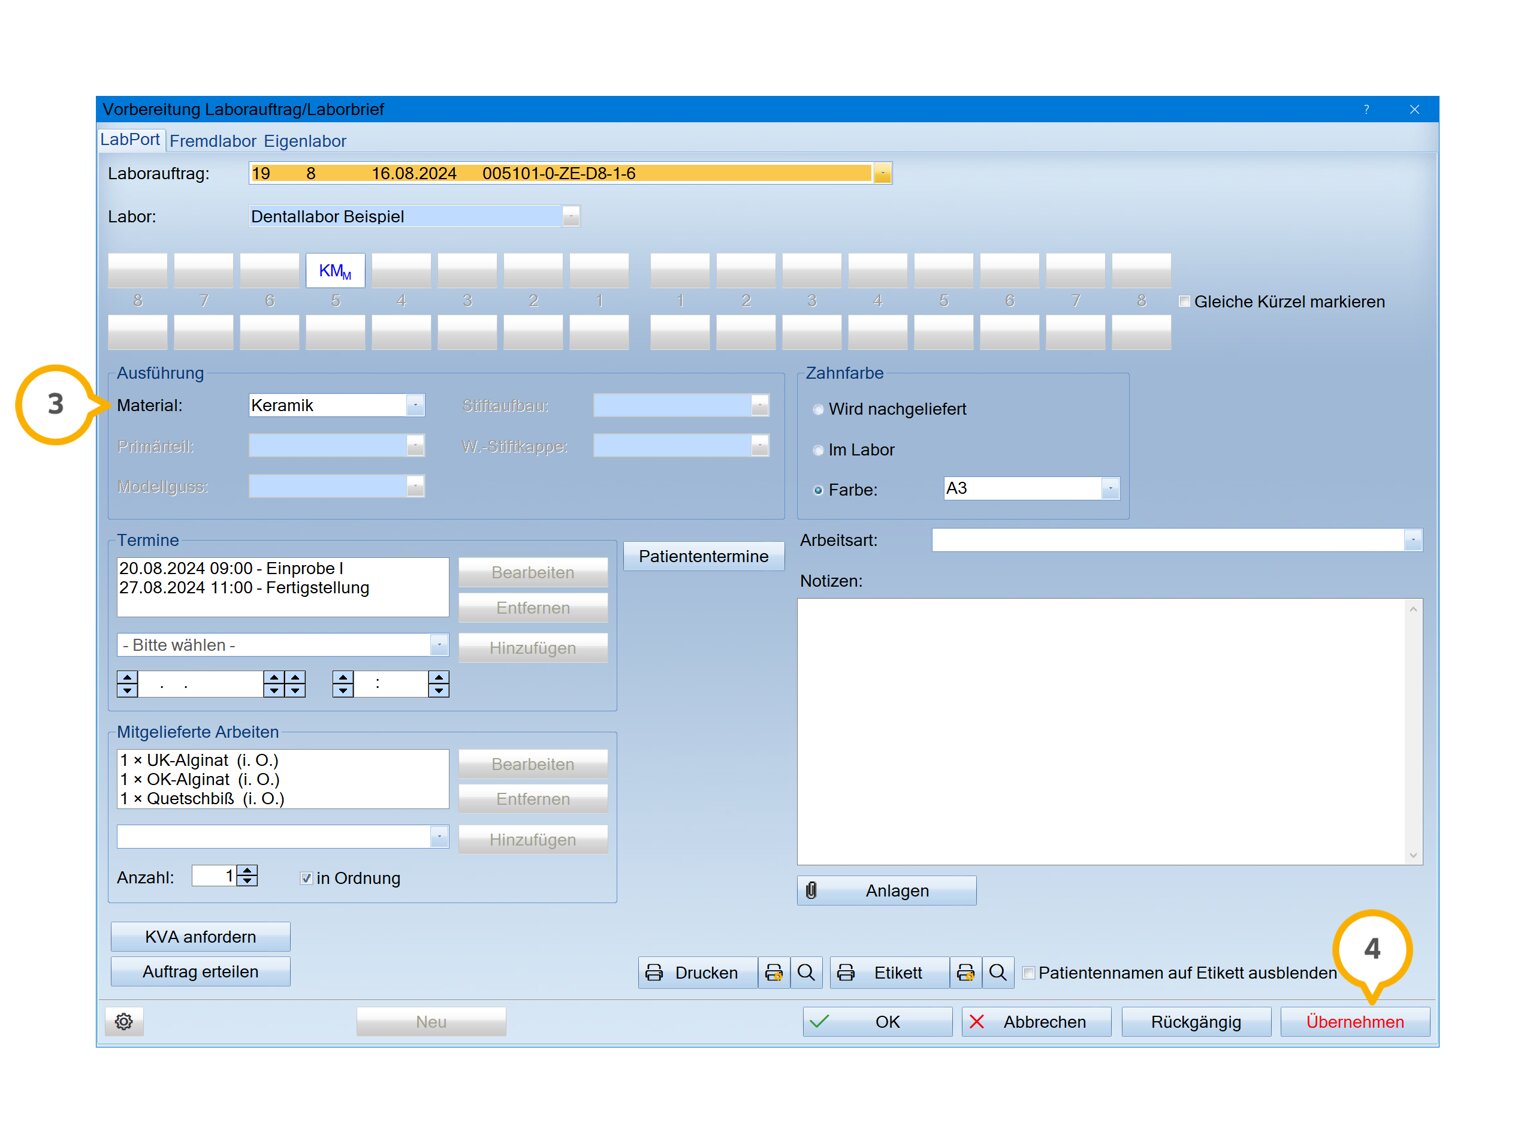Open settings gear icon at bottom left
This screenshot has height=1144, width=1536.
(x=124, y=1022)
